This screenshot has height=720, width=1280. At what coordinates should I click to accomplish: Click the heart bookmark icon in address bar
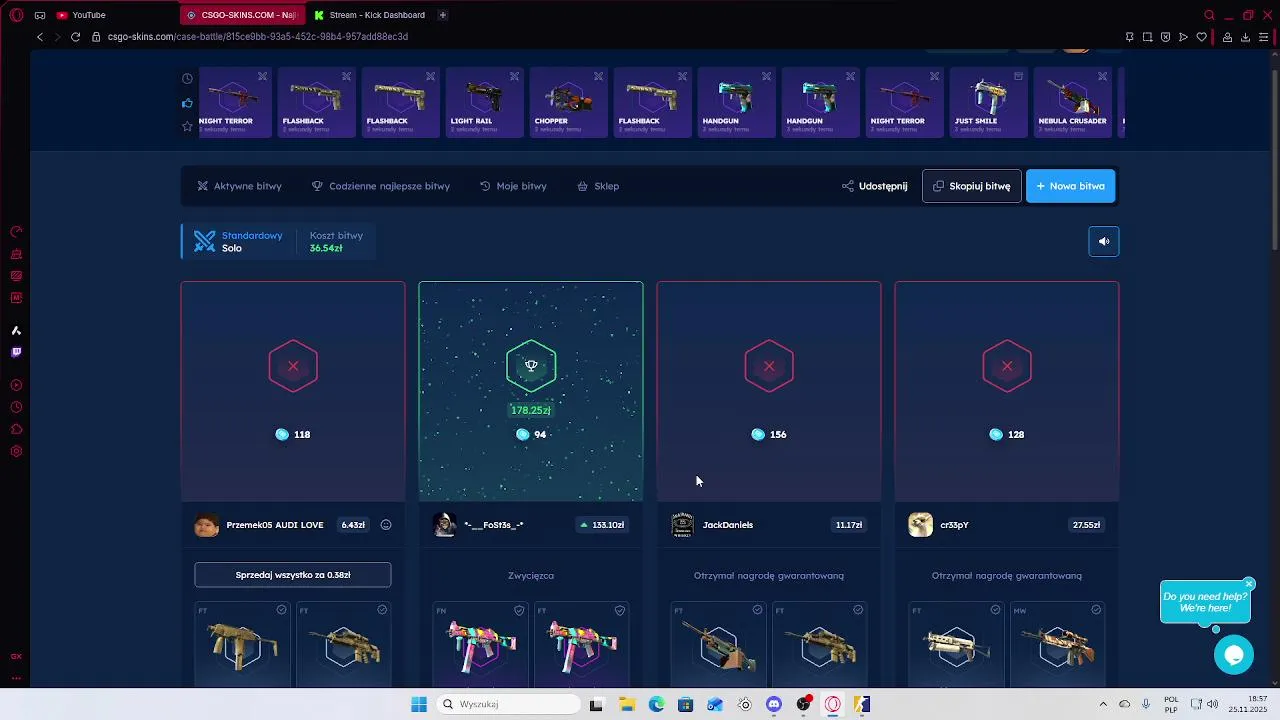1201,37
